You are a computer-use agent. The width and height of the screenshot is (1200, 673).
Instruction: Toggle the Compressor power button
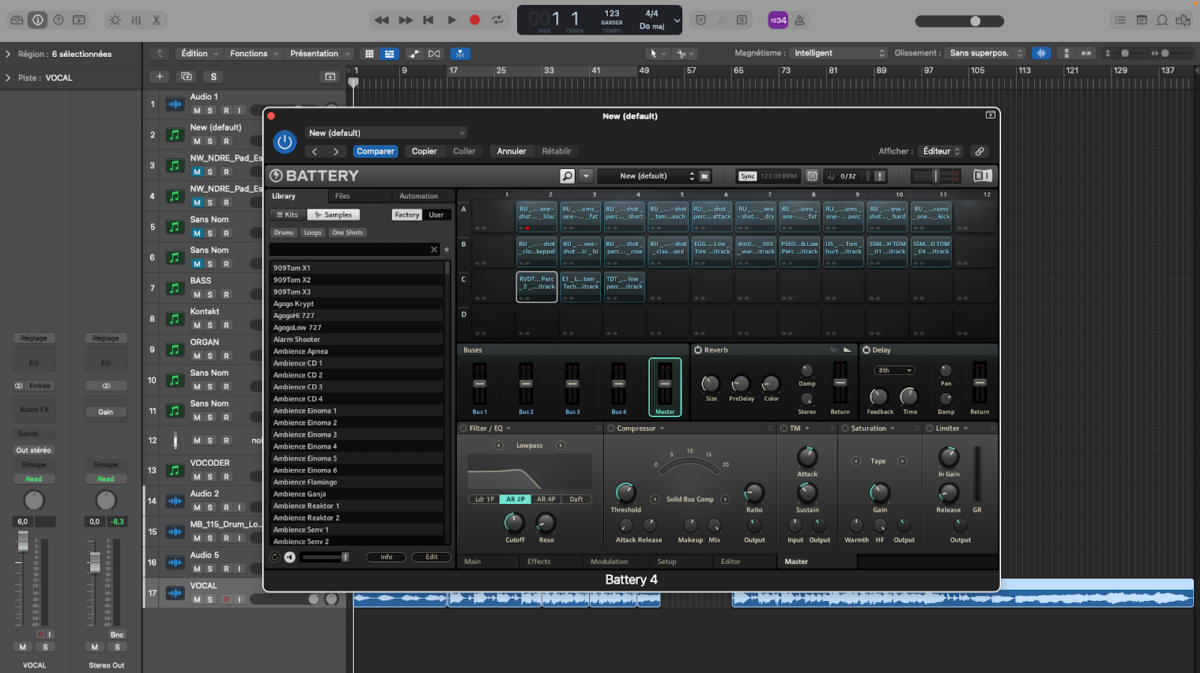pos(610,428)
